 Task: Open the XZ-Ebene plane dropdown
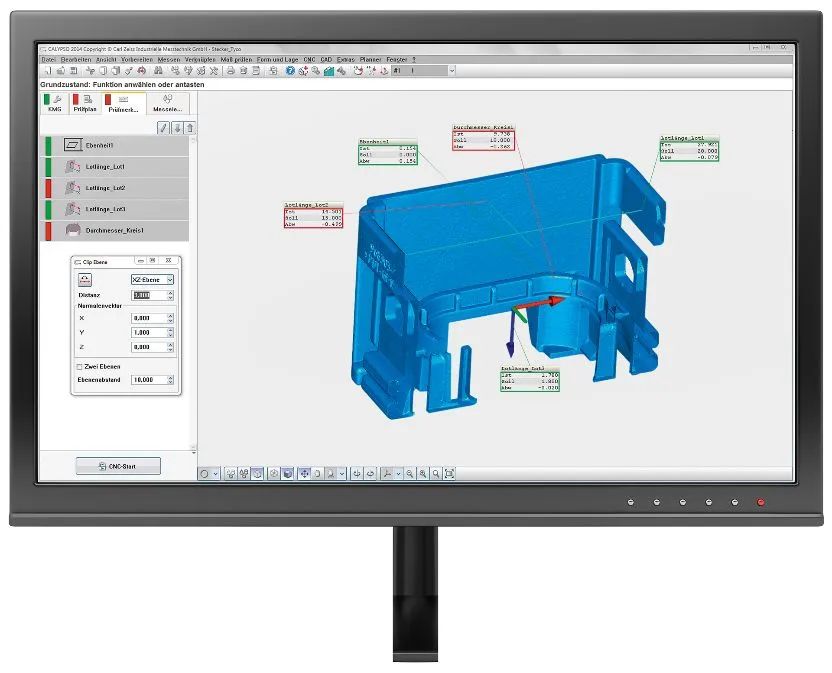point(169,280)
